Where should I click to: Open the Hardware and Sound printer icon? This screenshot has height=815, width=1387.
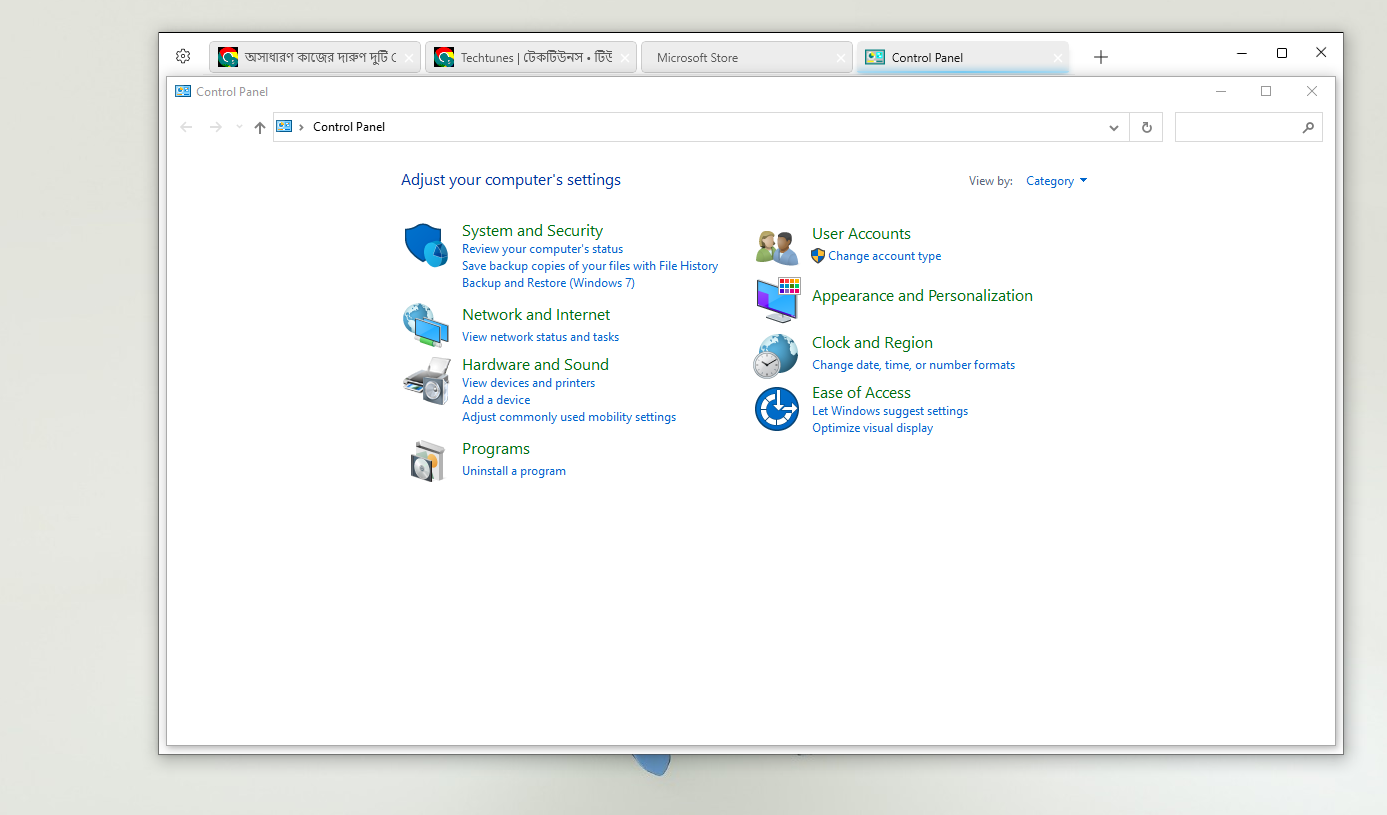pyautogui.click(x=426, y=381)
